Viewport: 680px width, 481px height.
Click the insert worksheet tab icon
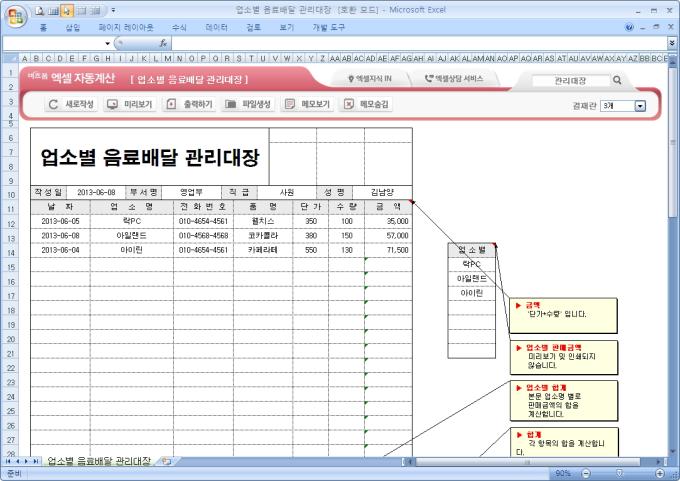pyautogui.click(x=167, y=461)
